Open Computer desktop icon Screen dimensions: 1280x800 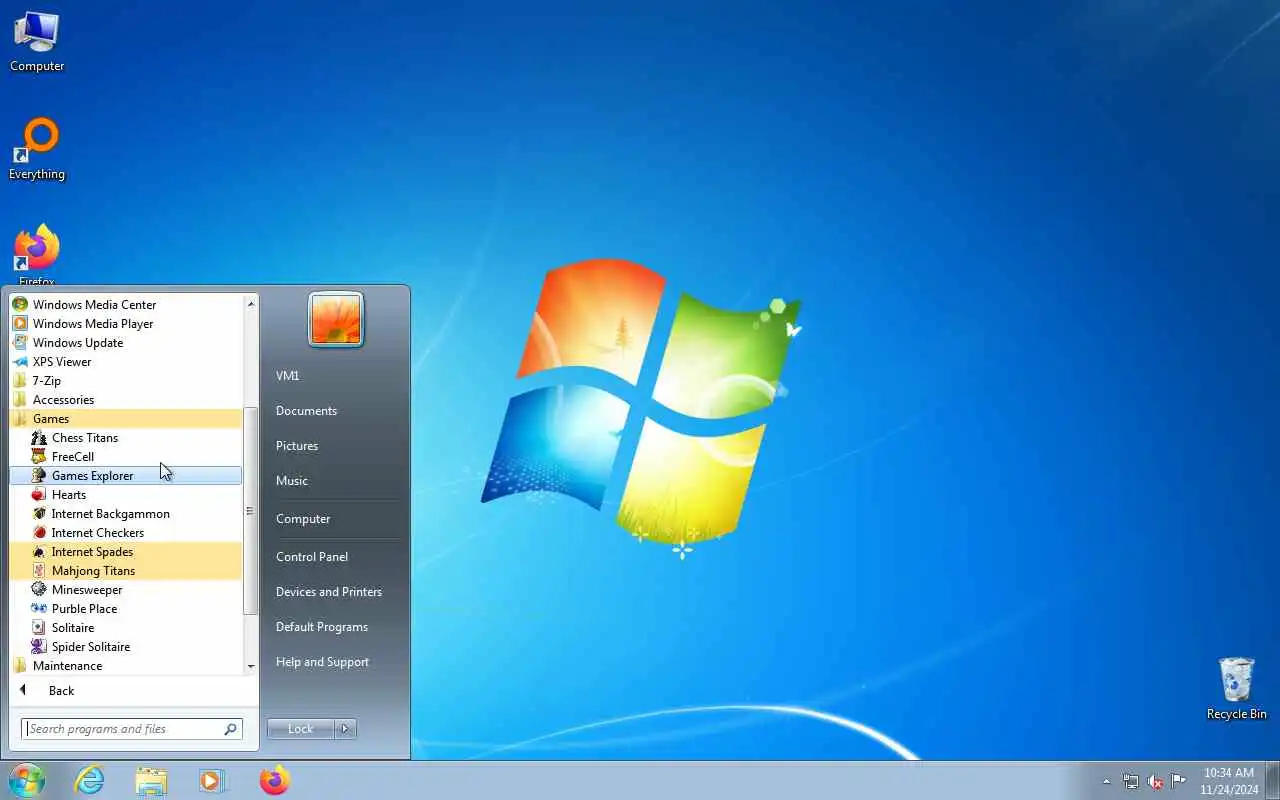[37, 42]
